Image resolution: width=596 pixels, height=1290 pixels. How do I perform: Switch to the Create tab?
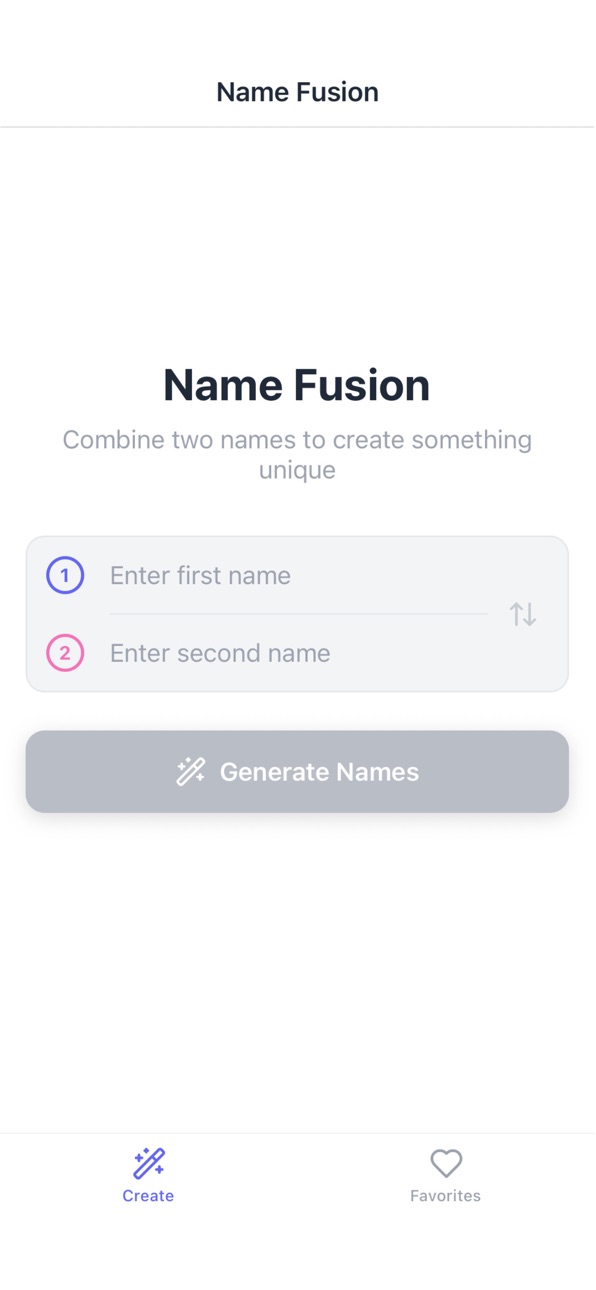pyautogui.click(x=149, y=1175)
